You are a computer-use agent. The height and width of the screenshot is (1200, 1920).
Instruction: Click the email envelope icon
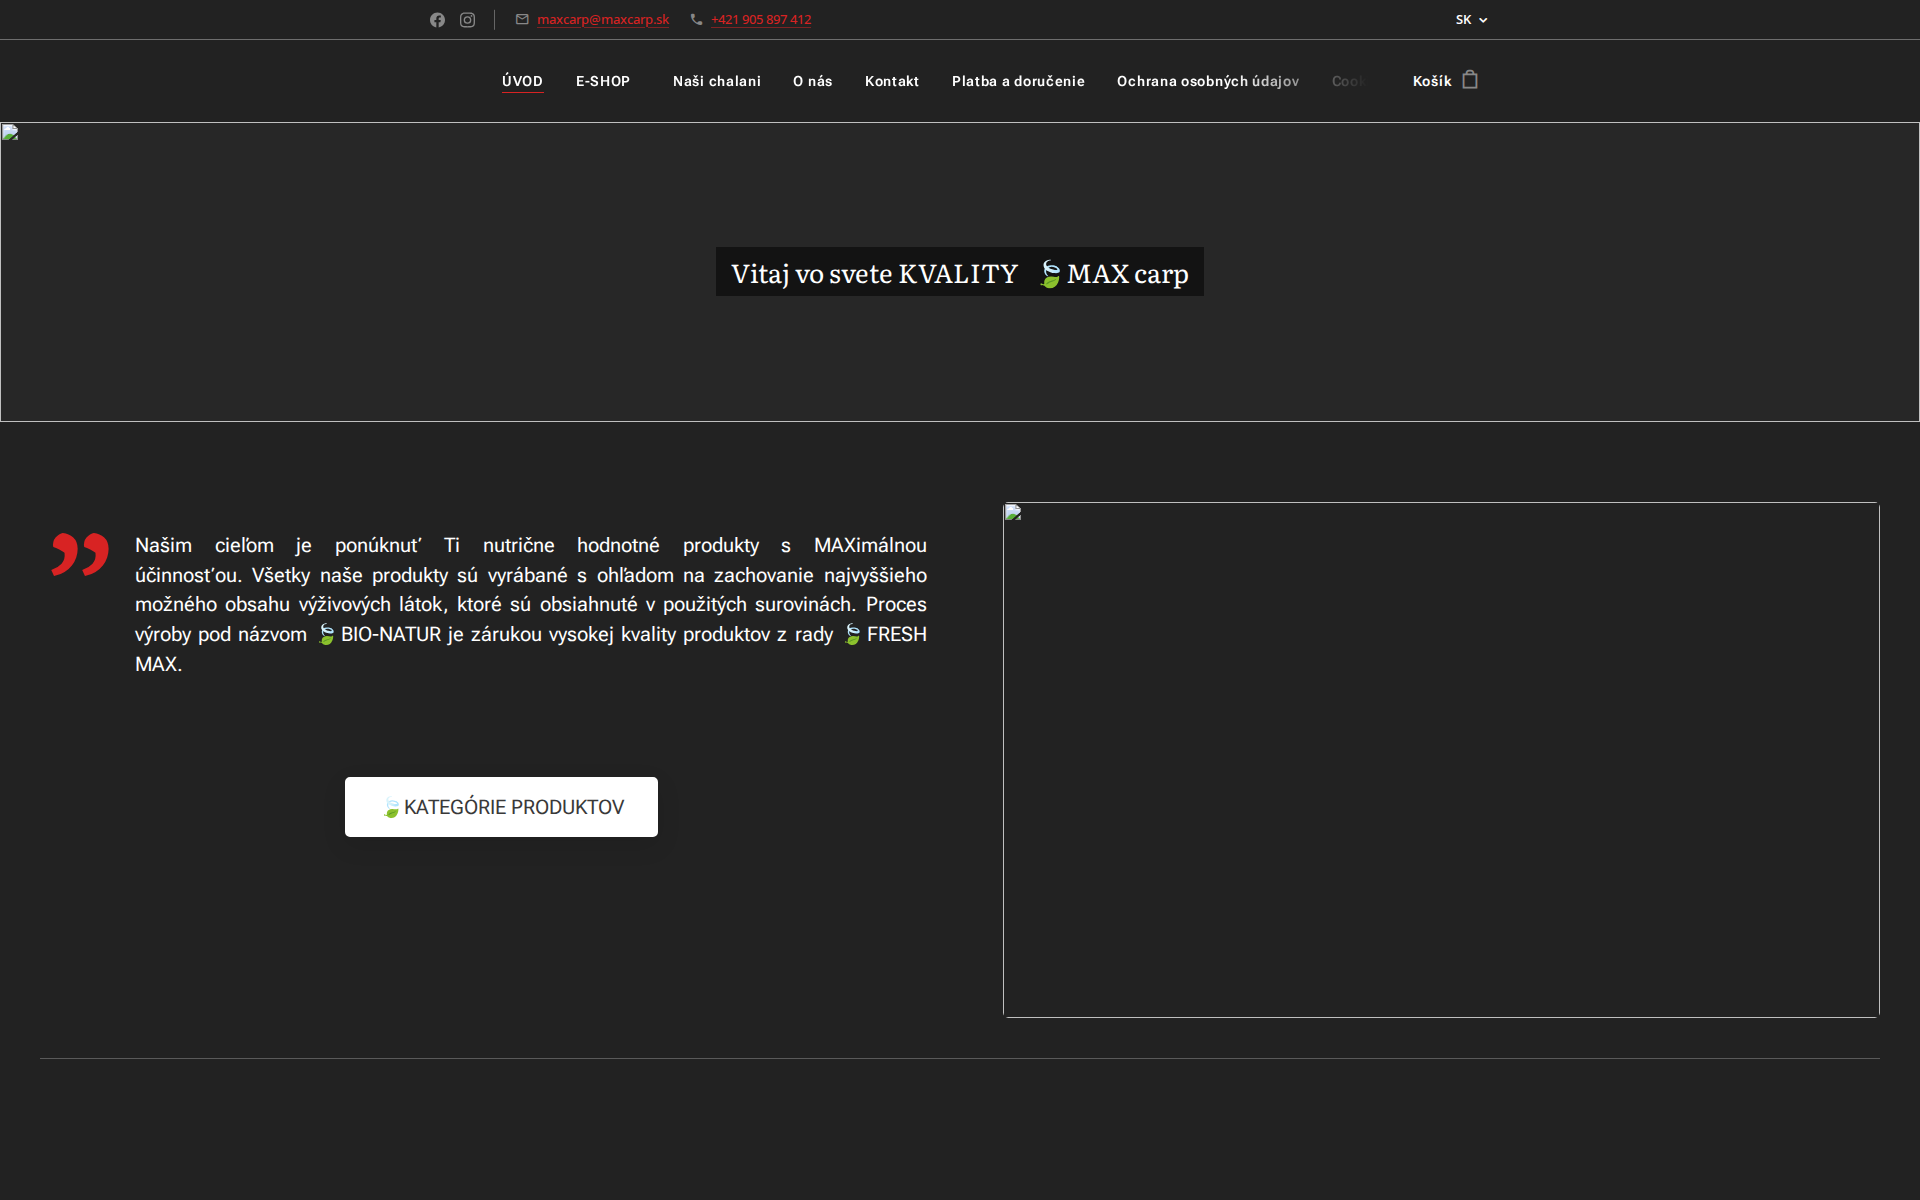click(521, 19)
